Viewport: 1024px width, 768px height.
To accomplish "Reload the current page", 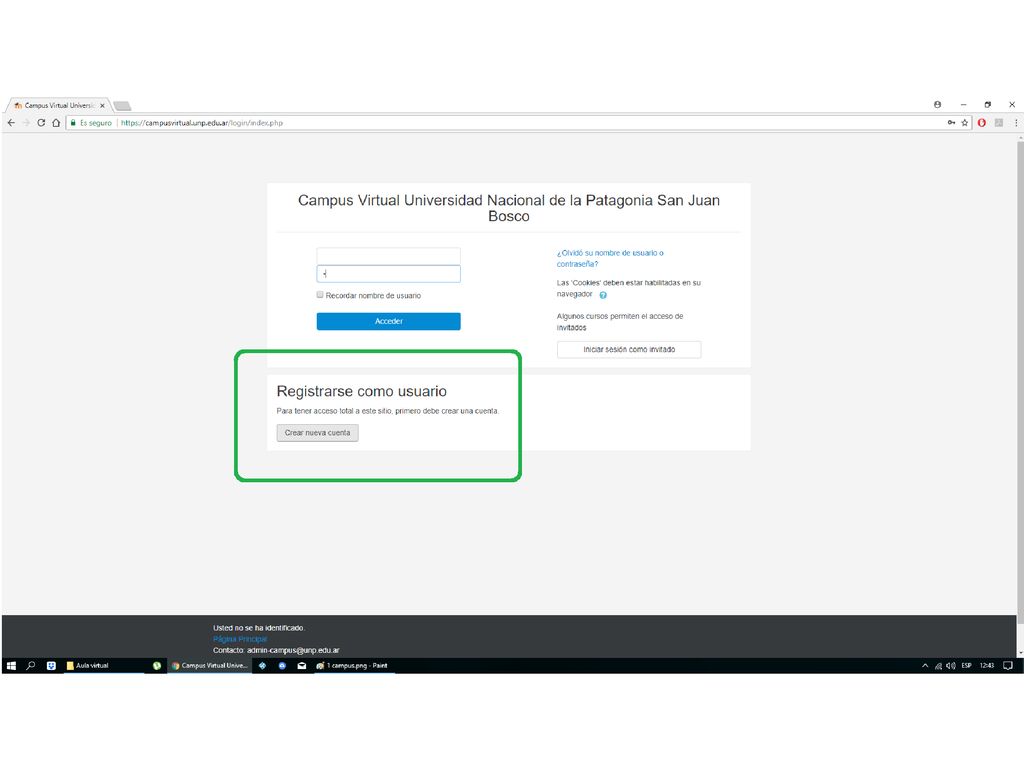I will (41, 123).
